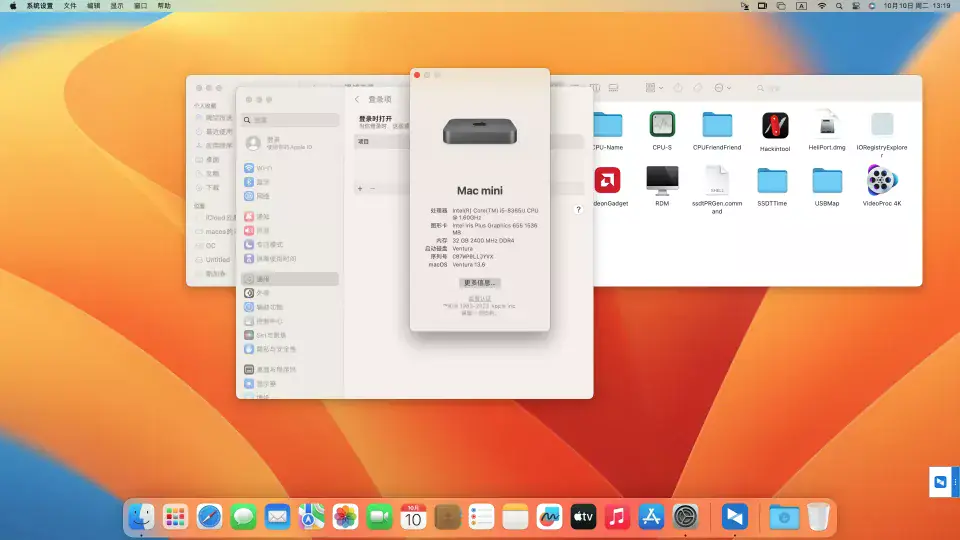Open the IORegistryExplorer app
This screenshot has width=960, height=540.
point(882,125)
